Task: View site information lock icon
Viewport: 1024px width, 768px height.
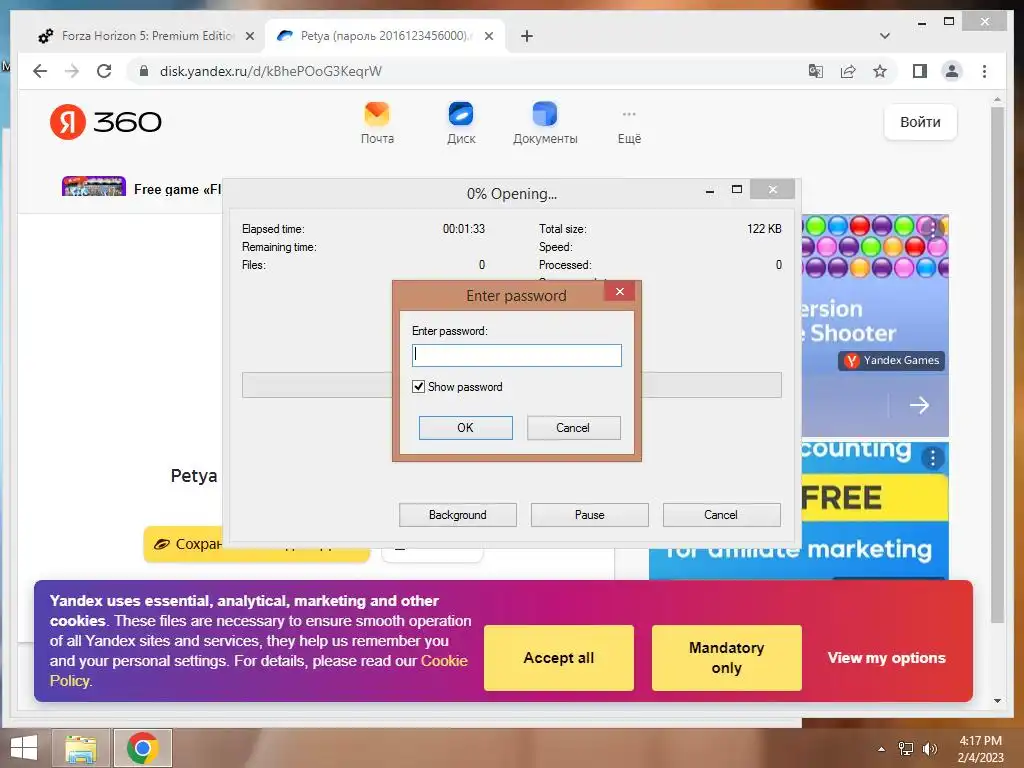Action: pos(144,71)
